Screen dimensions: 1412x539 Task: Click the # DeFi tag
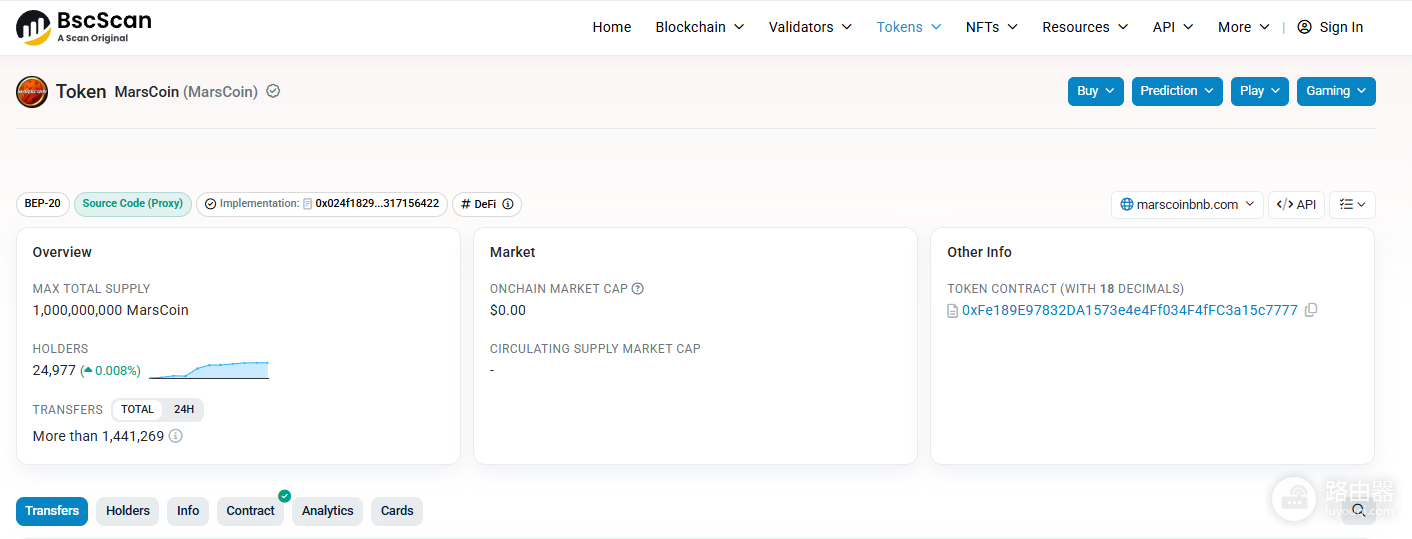click(x=487, y=204)
